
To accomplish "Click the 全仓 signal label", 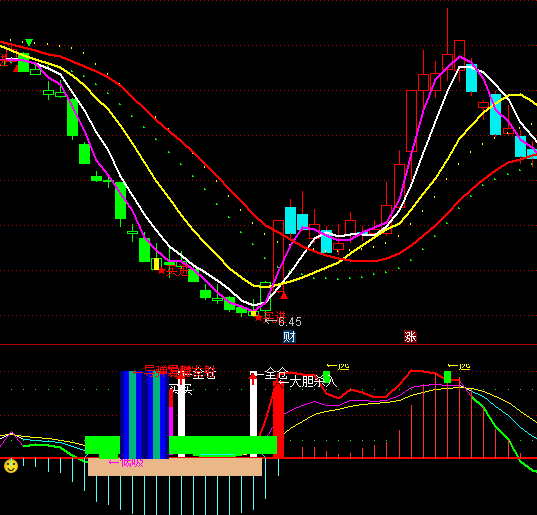I will 276,373.
